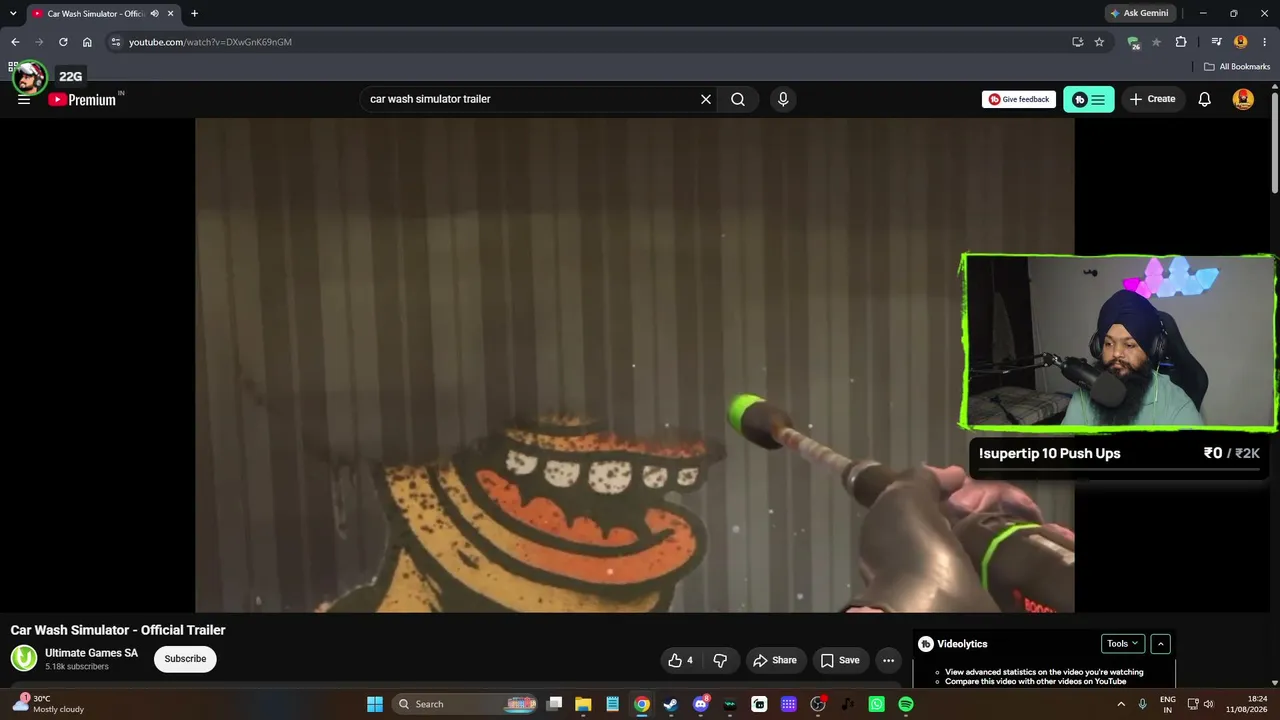Open the browser home button
The width and height of the screenshot is (1280, 720).
[87, 42]
